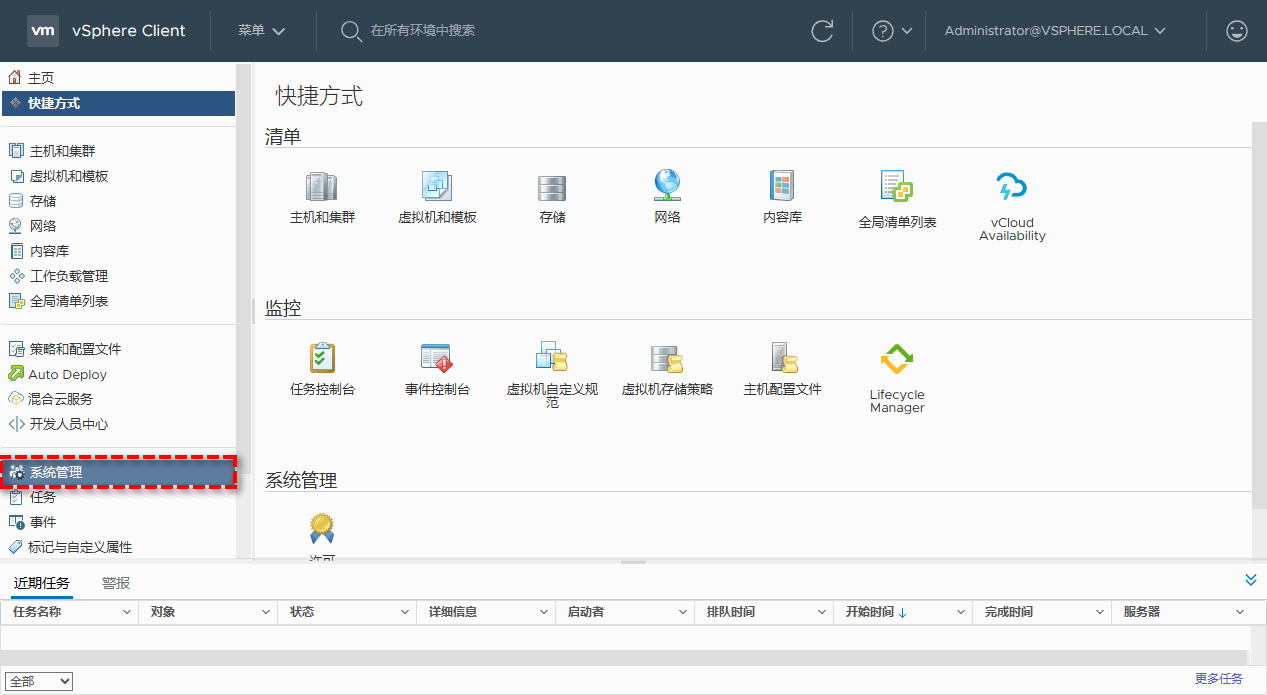Image resolution: width=1267 pixels, height=695 pixels.
Task: Select the 近期任务 tab
Action: pyautogui.click(x=42, y=583)
